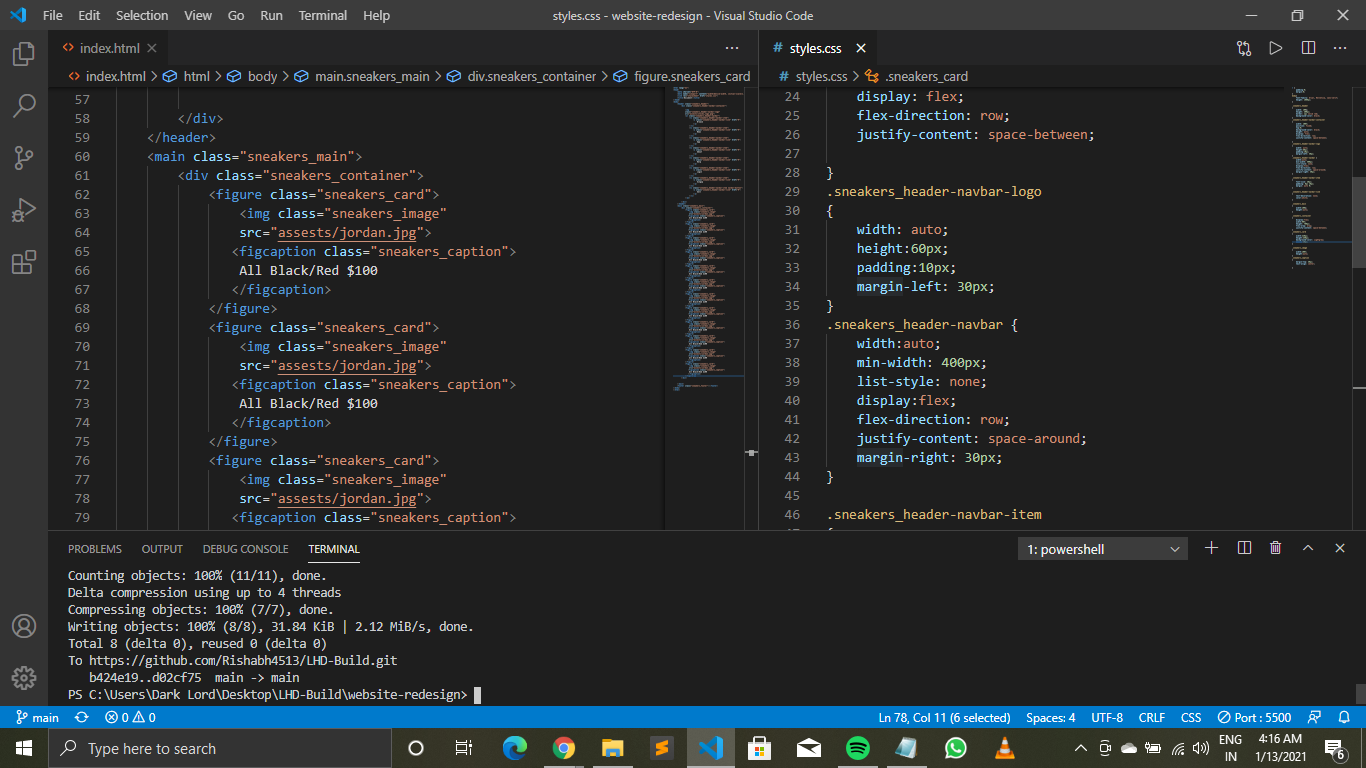Open the powershell terminal selector dropdown
1366x768 pixels.
coord(1103,549)
